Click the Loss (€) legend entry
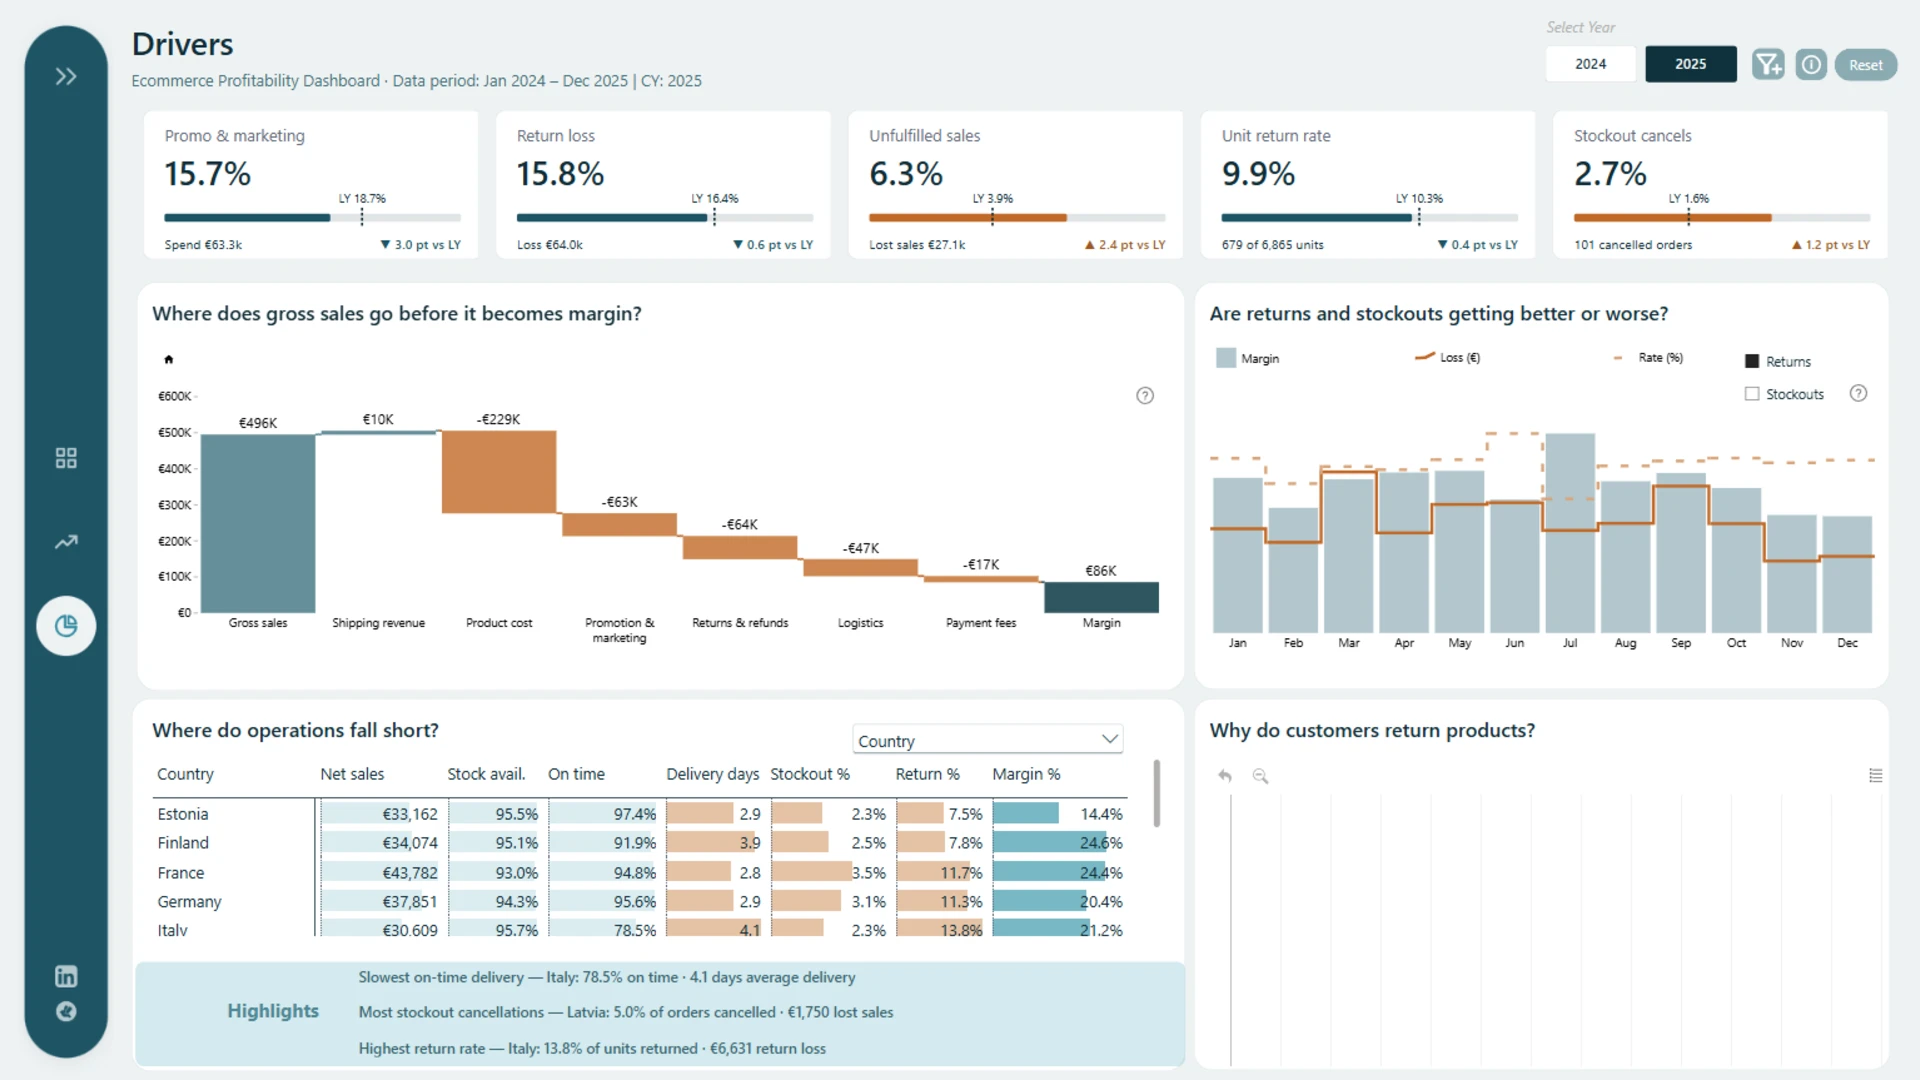 coord(1447,358)
